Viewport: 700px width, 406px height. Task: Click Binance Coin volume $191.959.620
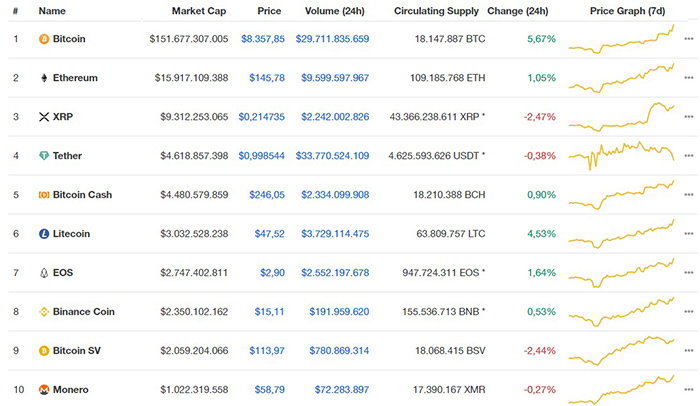339,311
